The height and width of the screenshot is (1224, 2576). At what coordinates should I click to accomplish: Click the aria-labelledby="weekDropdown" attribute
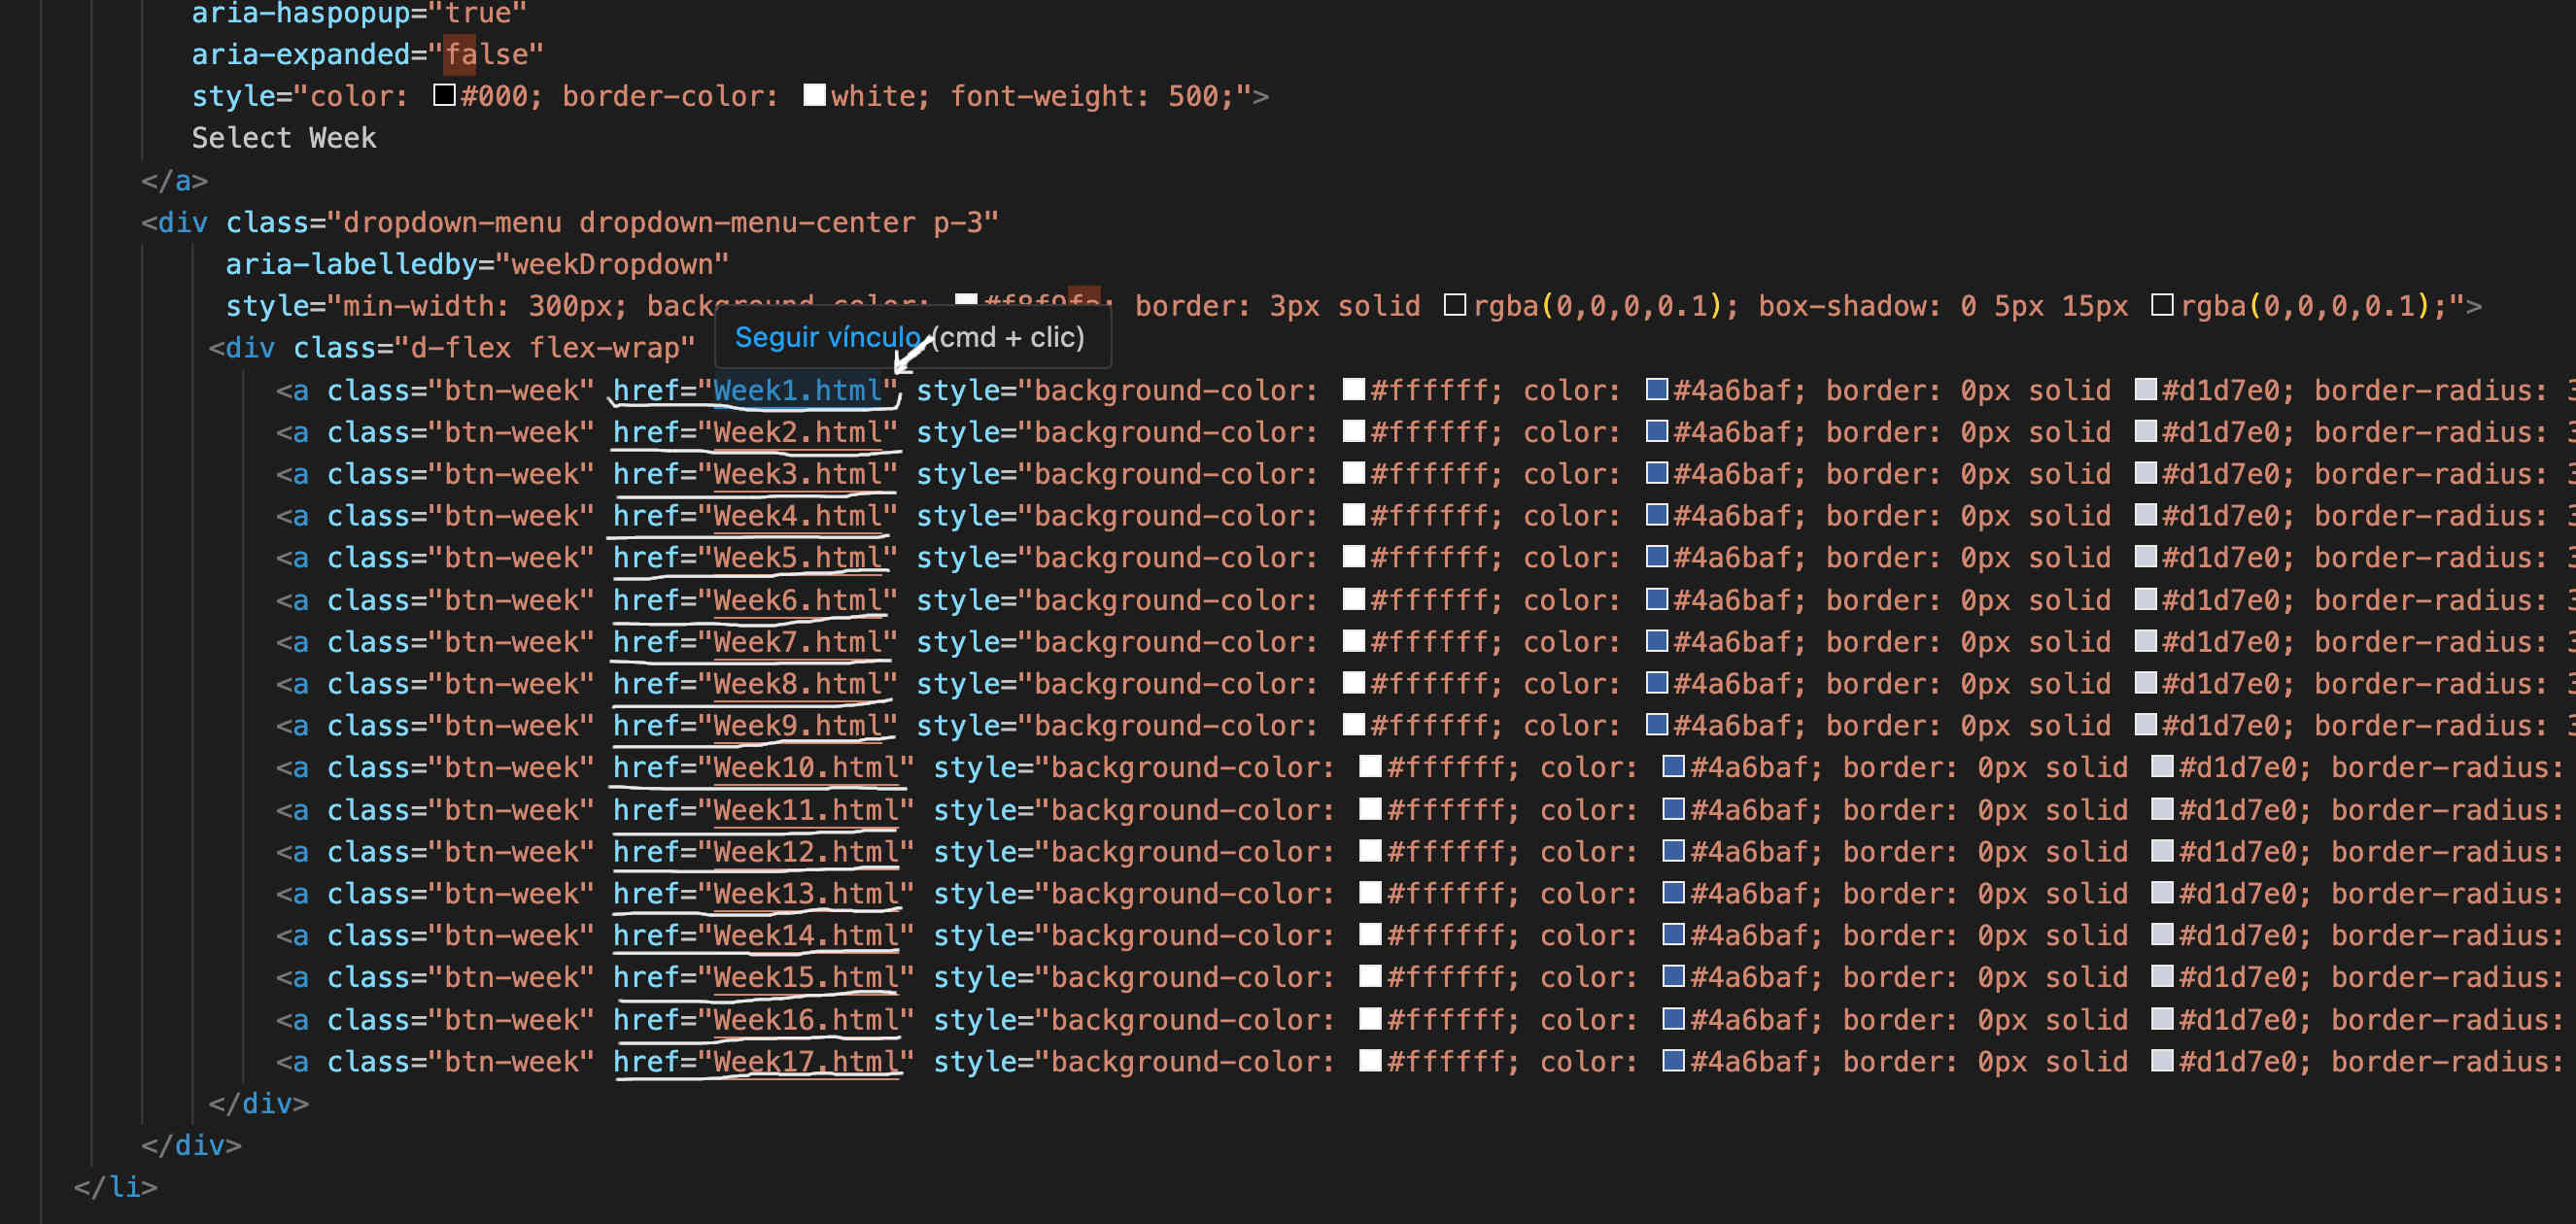477,265
